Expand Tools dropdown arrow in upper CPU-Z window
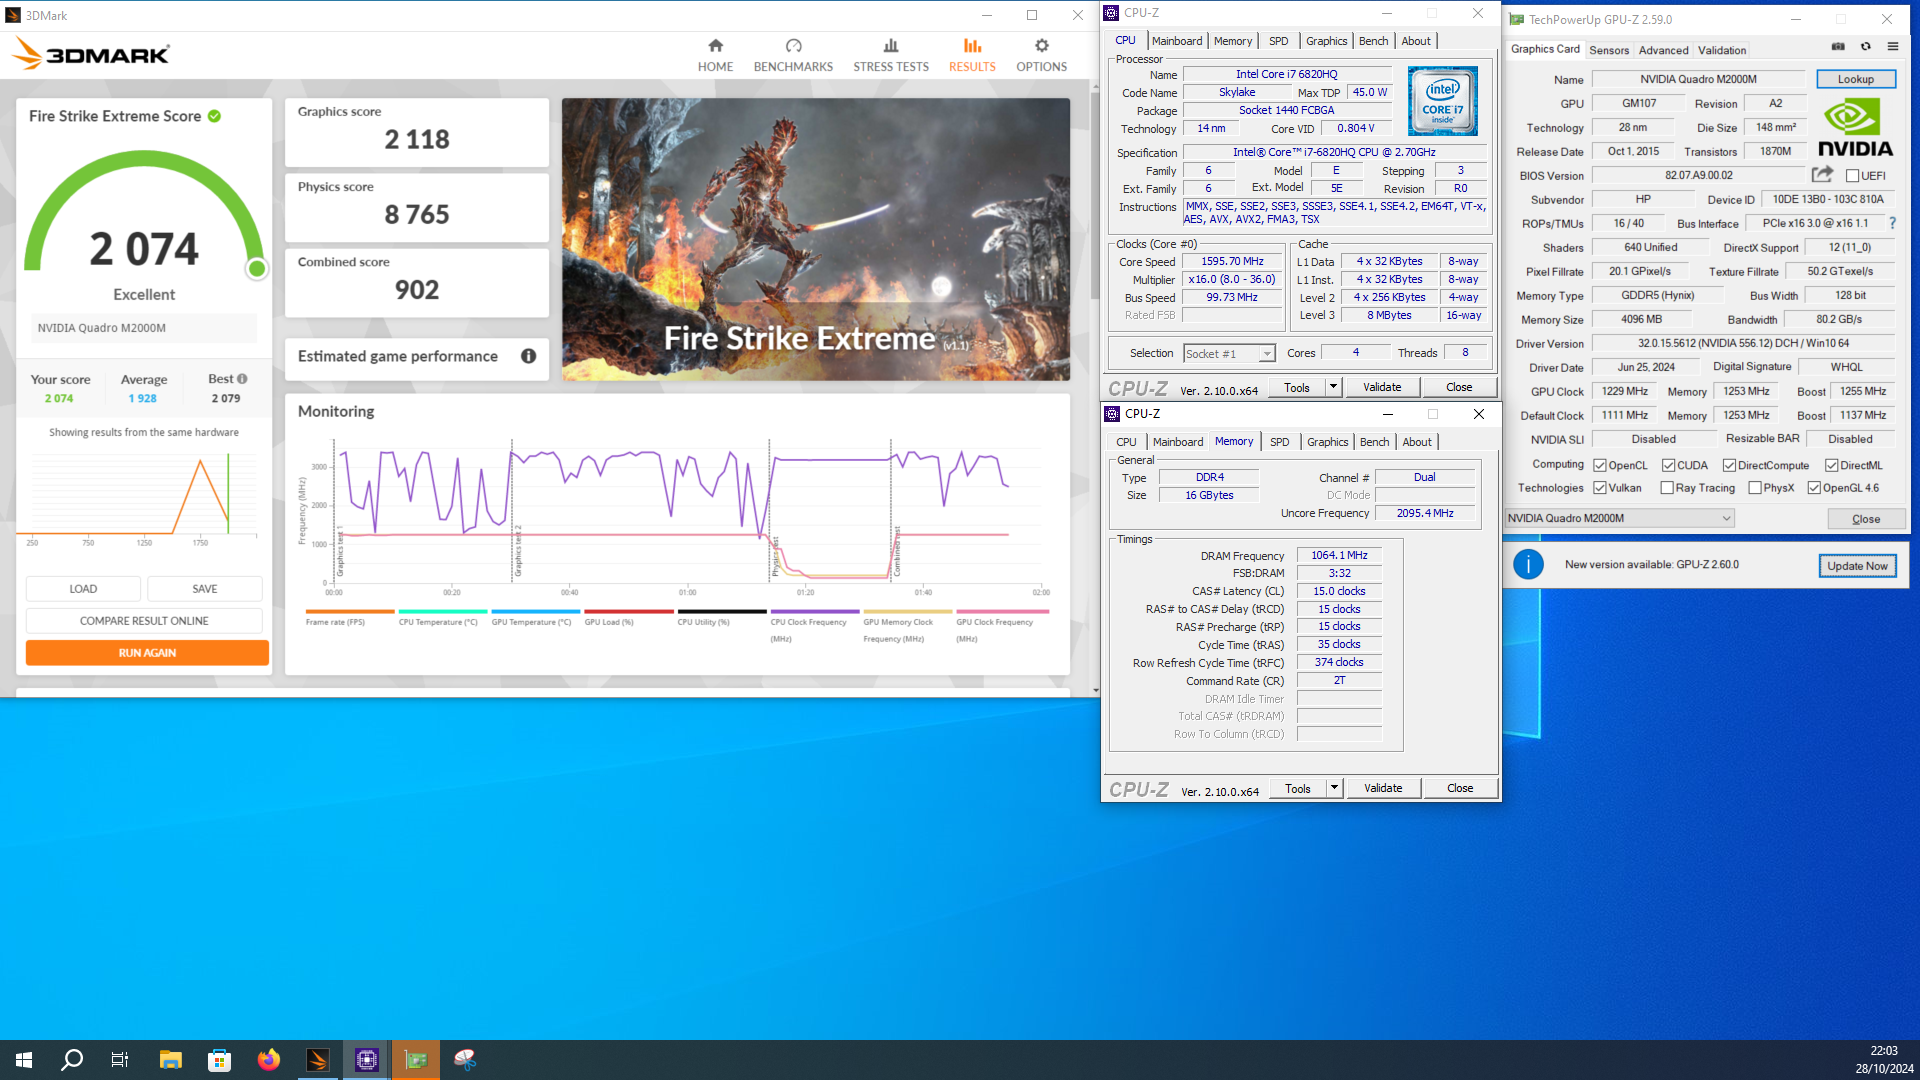The width and height of the screenshot is (1920, 1080). pos(1333,387)
